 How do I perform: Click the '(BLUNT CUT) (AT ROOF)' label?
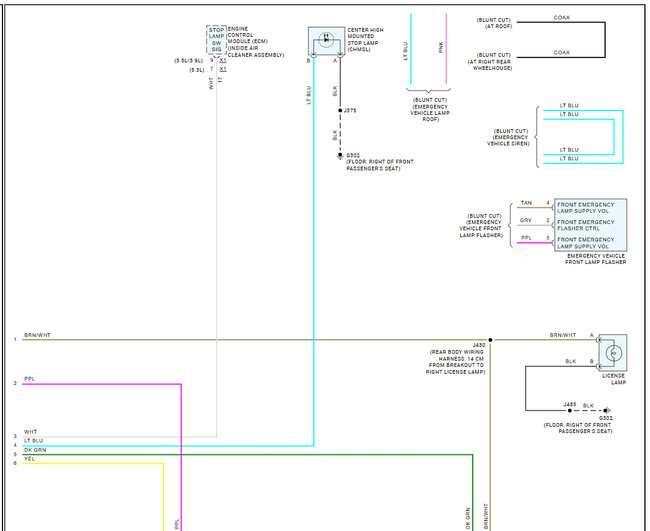(x=494, y=23)
